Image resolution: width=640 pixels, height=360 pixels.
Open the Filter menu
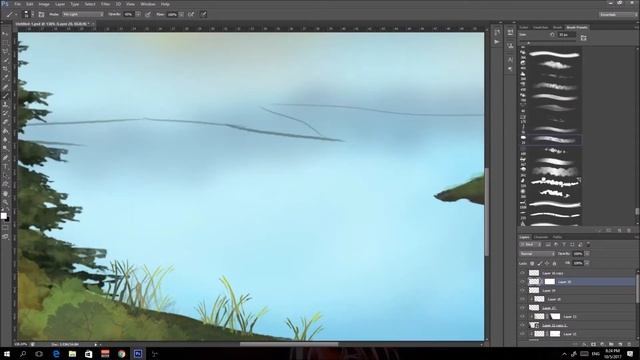coord(106,4)
